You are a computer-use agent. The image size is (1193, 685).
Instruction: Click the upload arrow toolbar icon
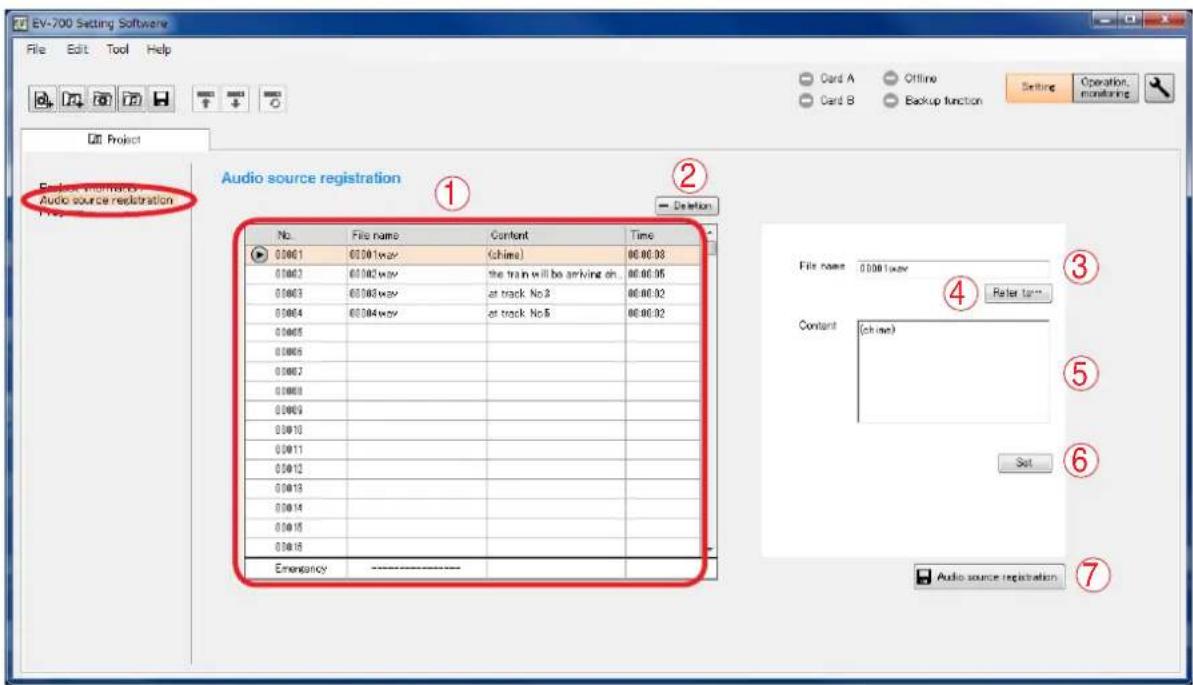tap(205, 99)
